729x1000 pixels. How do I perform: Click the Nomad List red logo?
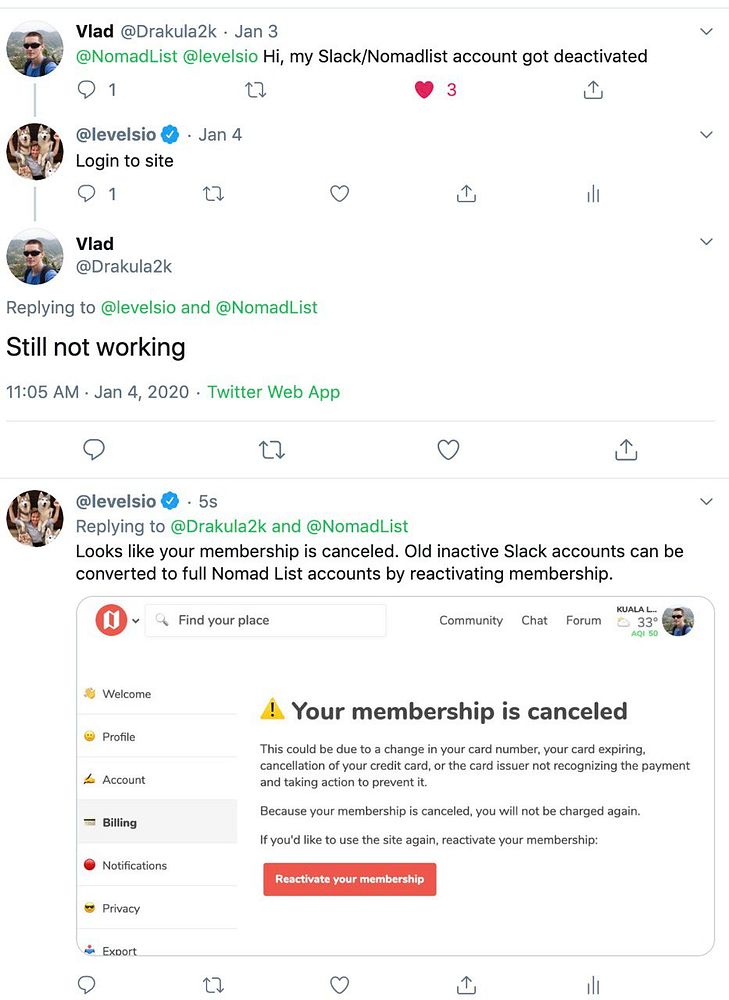(111, 620)
